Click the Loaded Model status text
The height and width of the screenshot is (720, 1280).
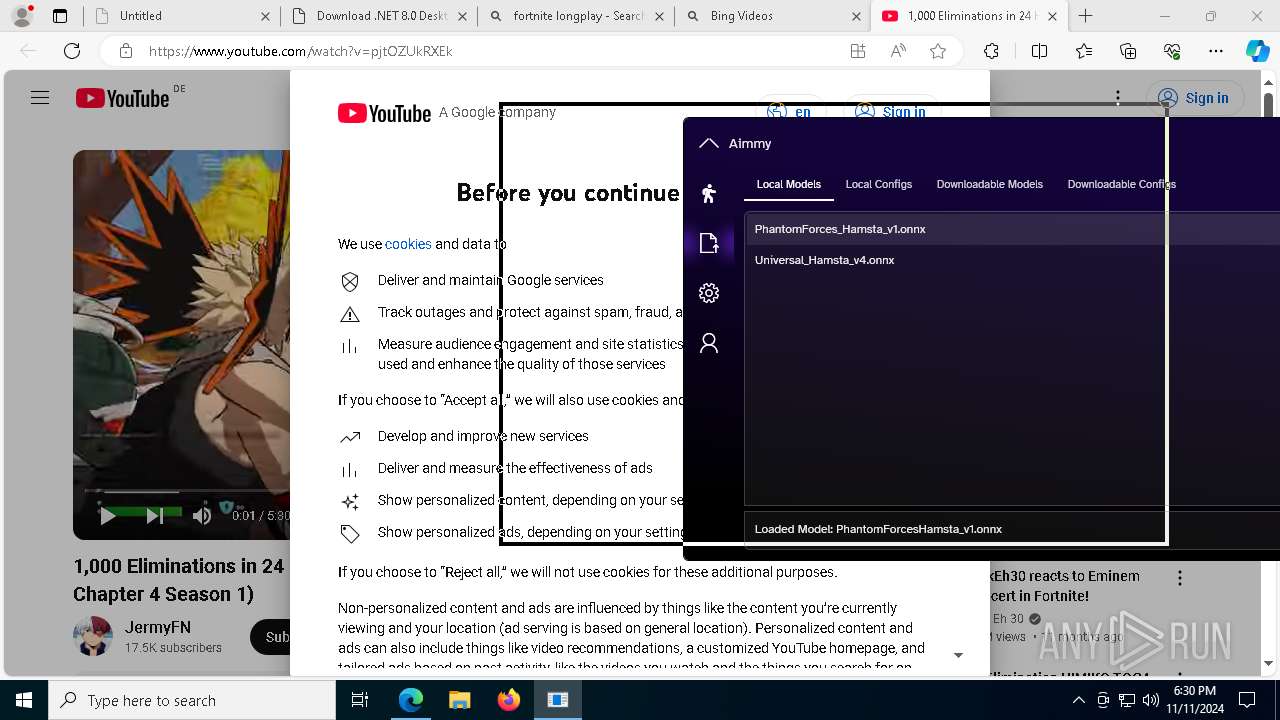point(878,529)
